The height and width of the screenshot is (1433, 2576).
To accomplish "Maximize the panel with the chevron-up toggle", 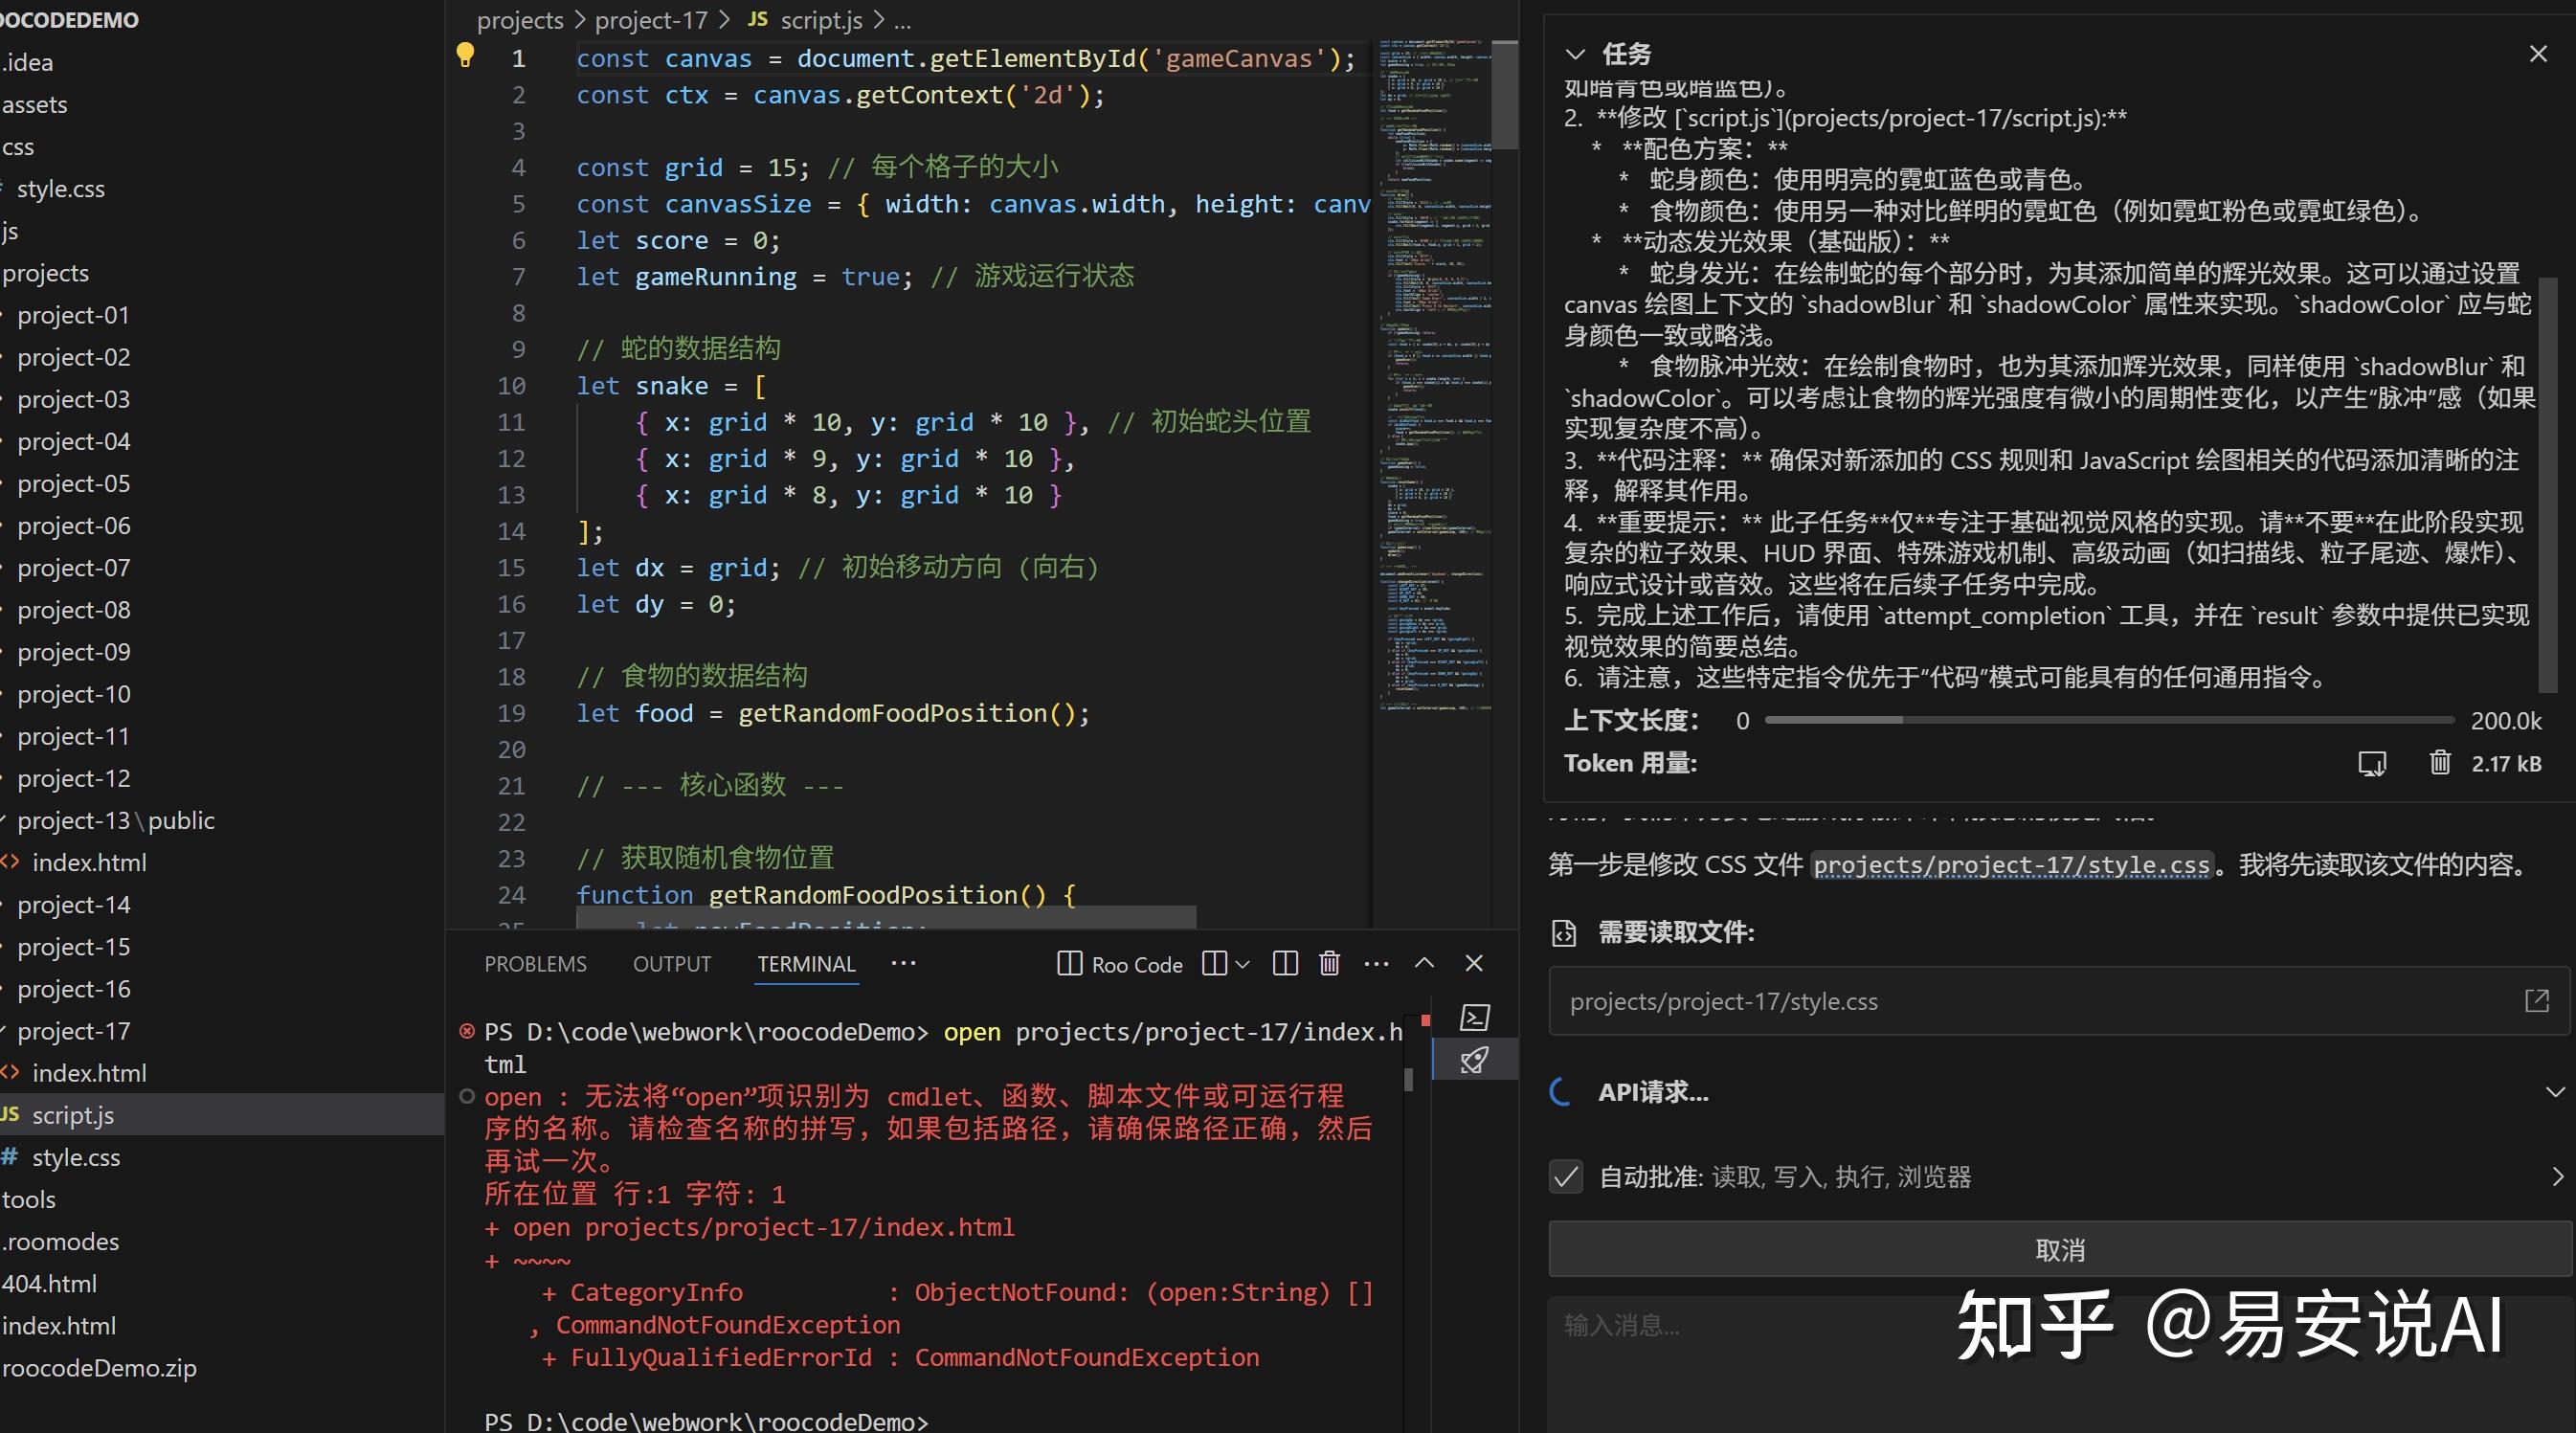I will tap(1424, 963).
